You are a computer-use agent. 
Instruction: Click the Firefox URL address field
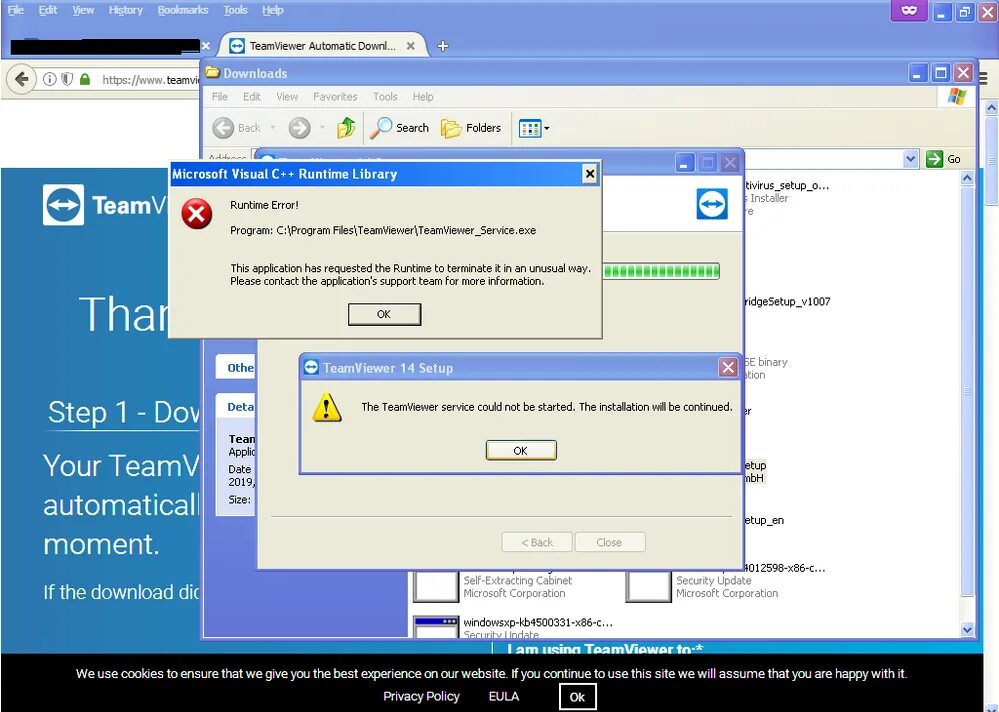click(150, 80)
